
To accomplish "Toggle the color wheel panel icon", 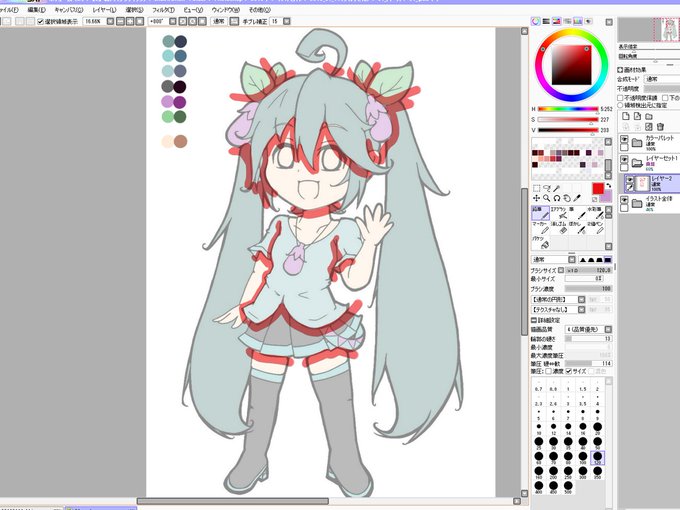I will coord(536,21).
